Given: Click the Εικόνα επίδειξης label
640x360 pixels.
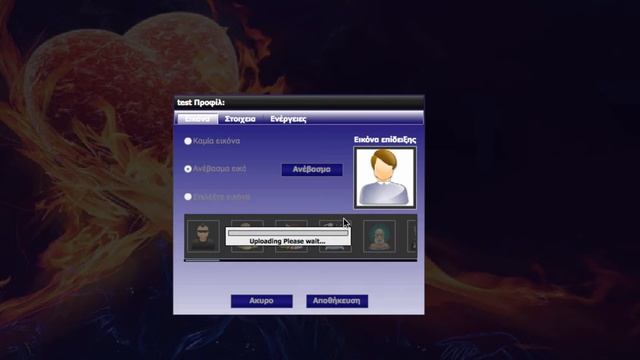Looking at the screenshot, I should tap(385, 140).
